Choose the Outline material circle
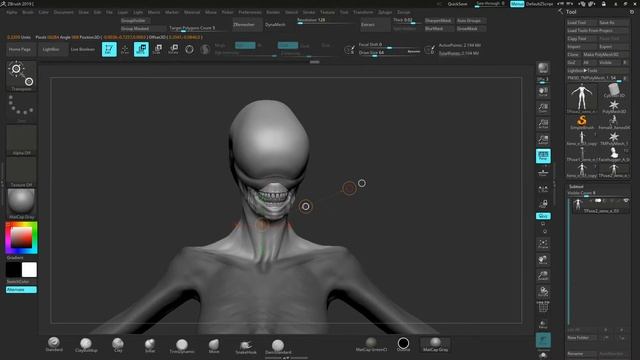 pos(403,344)
